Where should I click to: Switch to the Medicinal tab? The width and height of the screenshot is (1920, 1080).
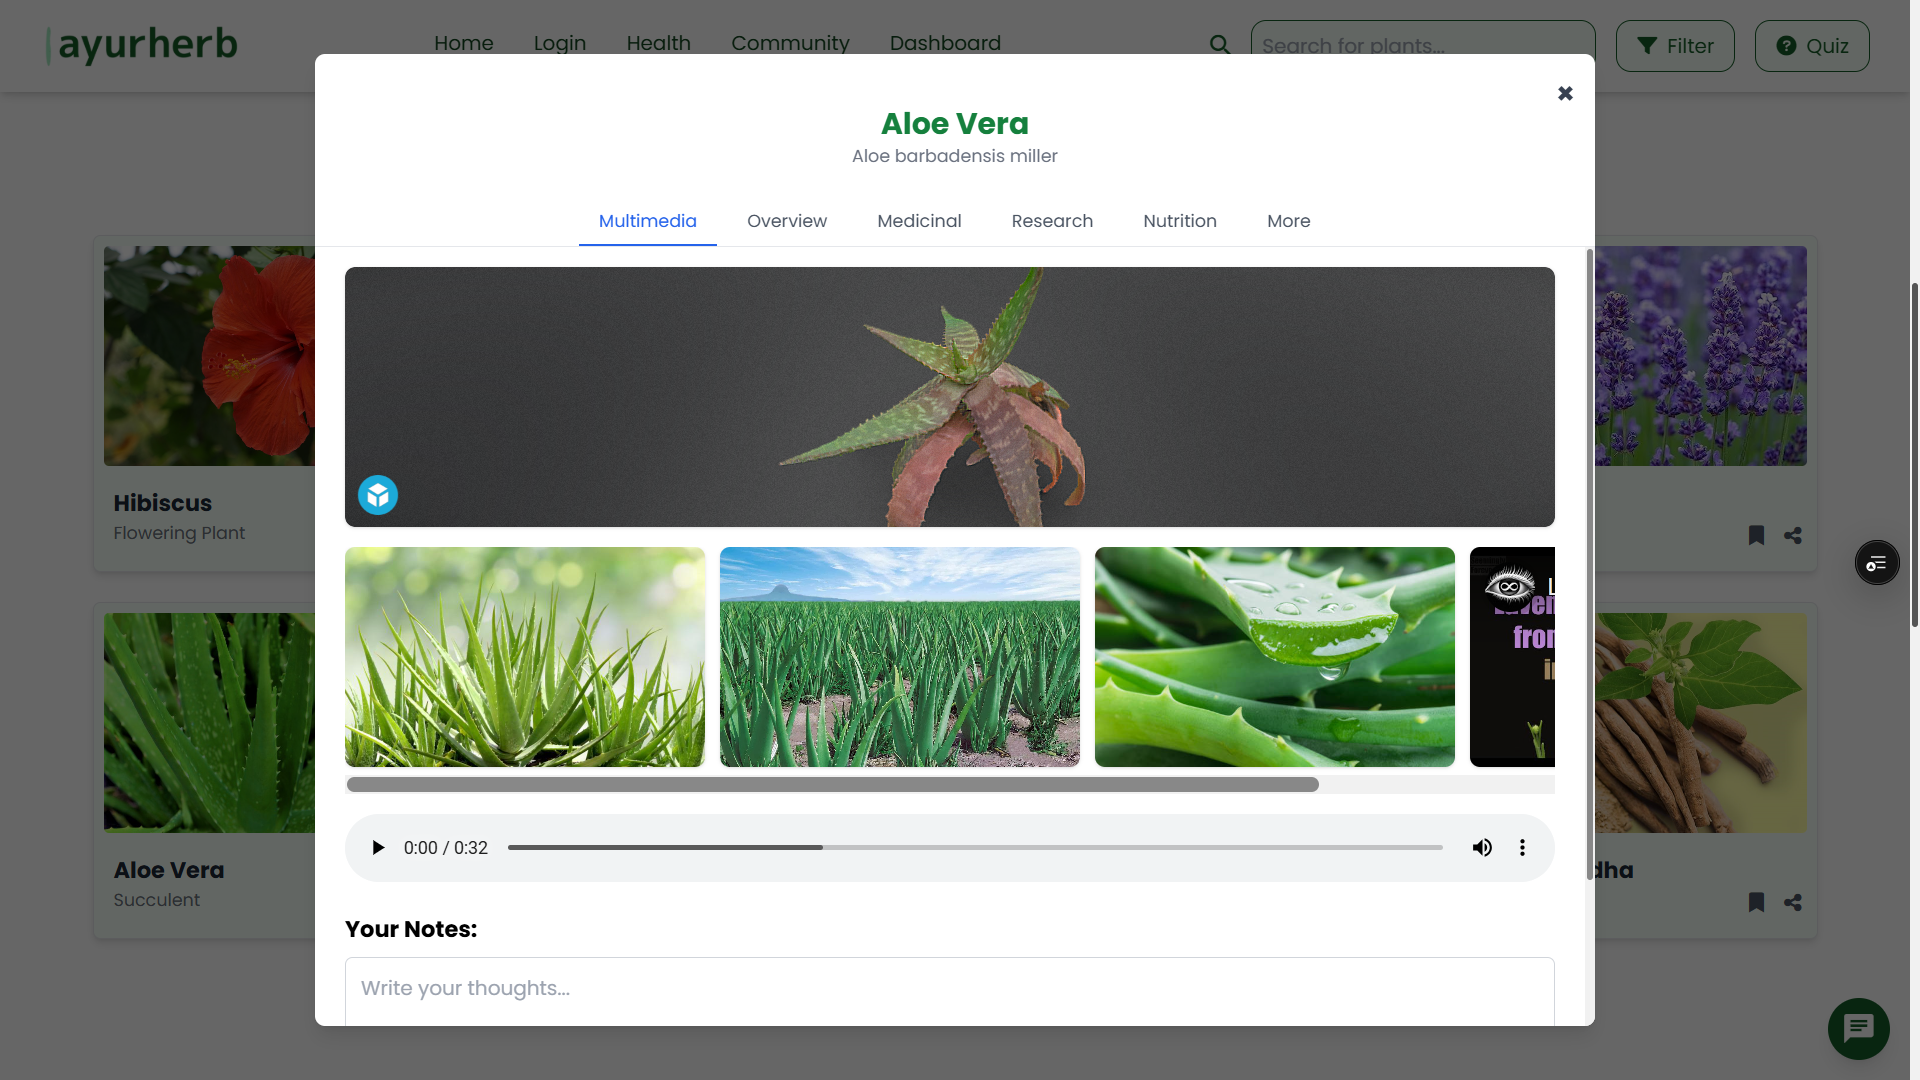pyautogui.click(x=919, y=221)
